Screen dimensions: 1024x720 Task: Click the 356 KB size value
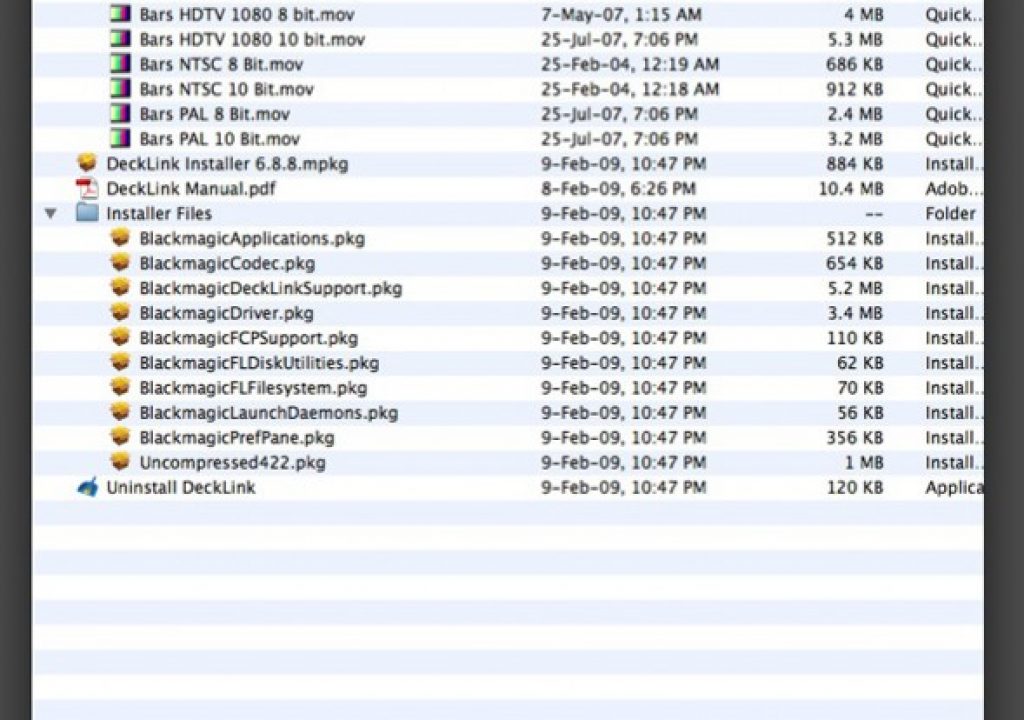coord(855,438)
